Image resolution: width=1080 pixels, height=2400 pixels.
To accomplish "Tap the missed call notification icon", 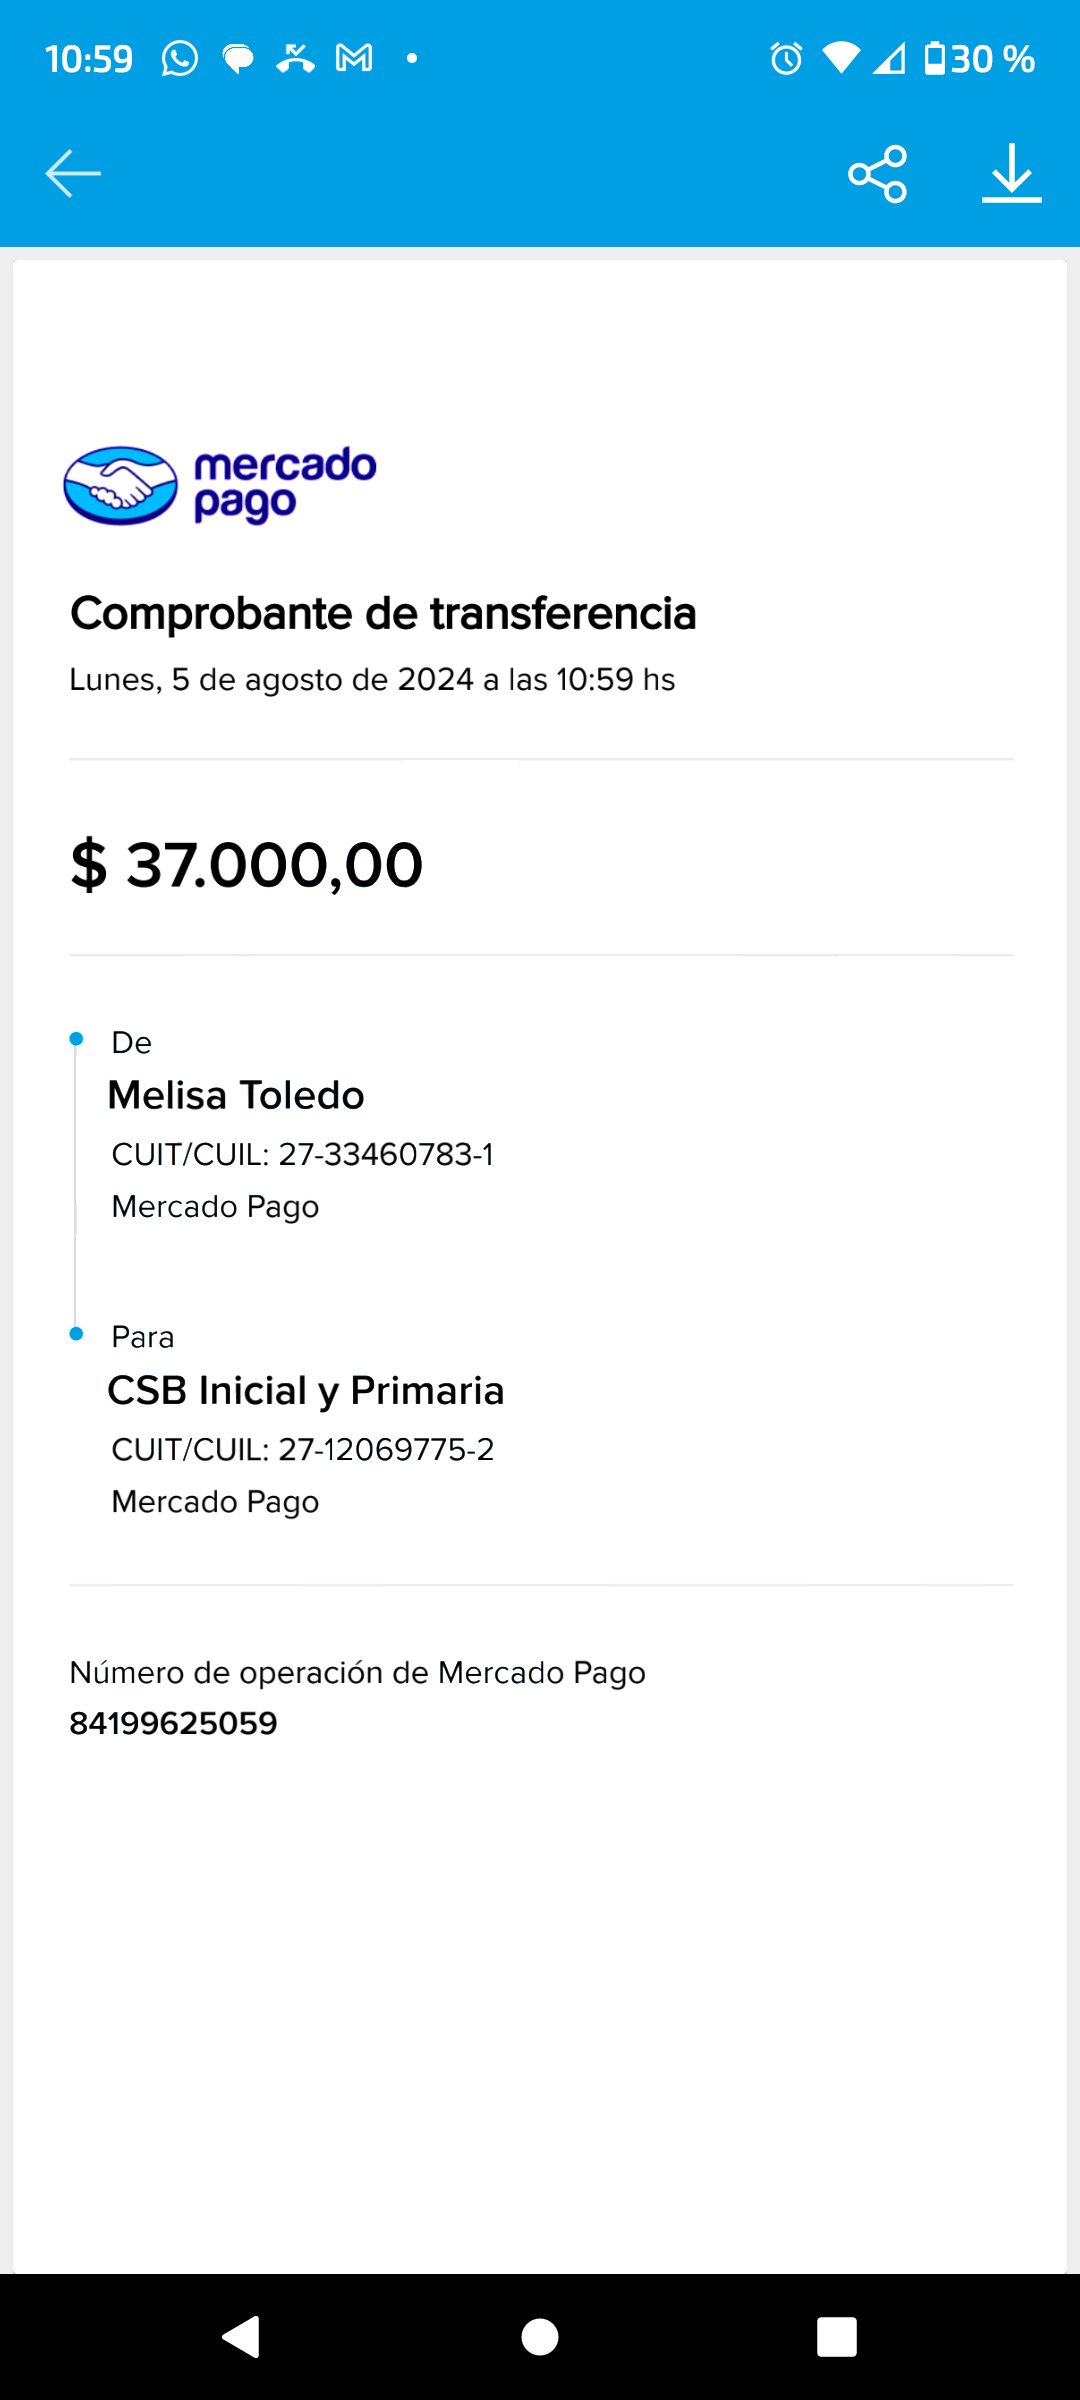I will pyautogui.click(x=296, y=59).
